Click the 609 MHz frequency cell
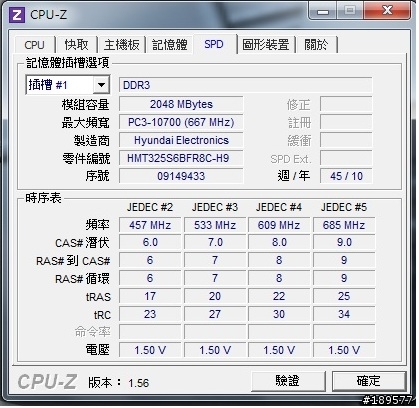Image resolution: width=419 pixels, height=408 pixels. click(279, 225)
